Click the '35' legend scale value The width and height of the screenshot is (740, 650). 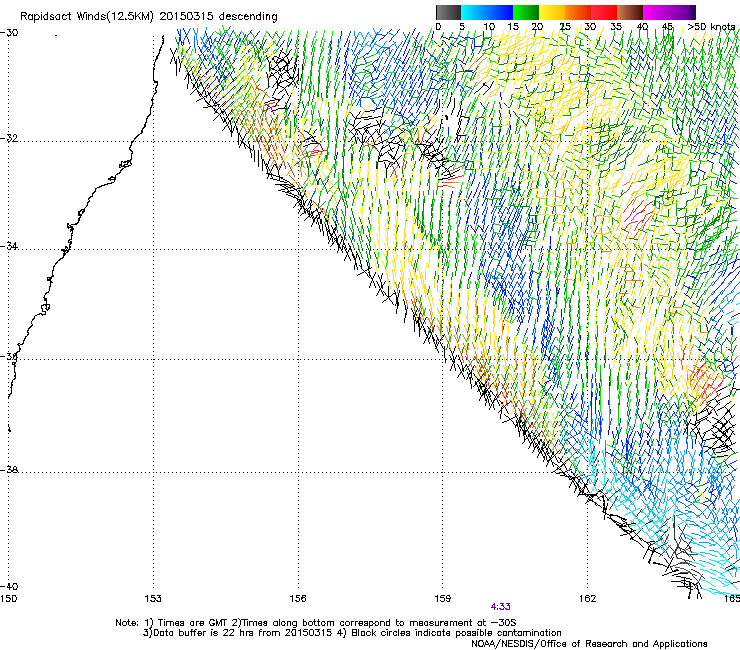616,27
